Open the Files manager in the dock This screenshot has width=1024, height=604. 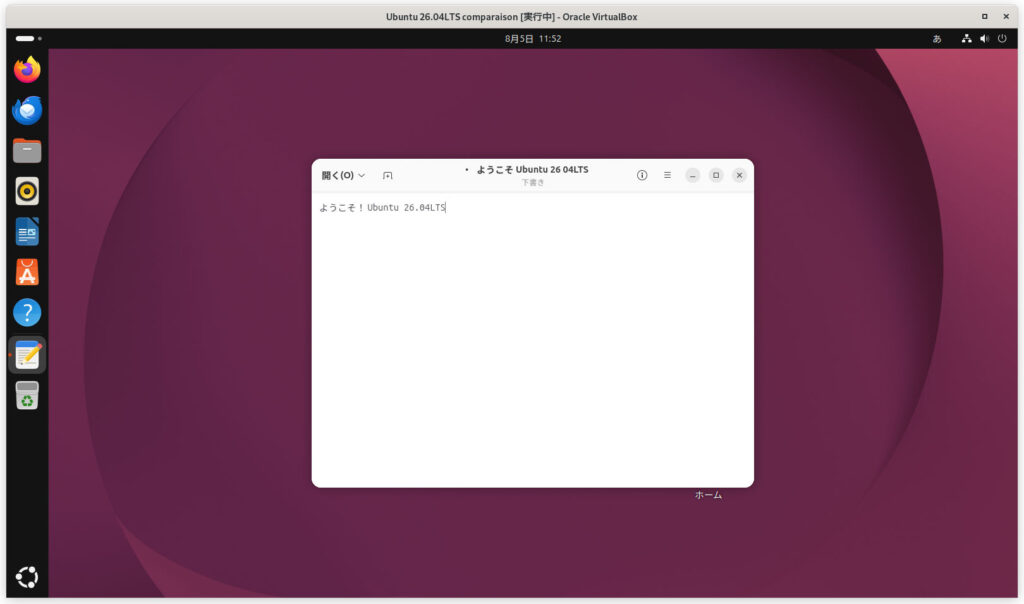pos(27,151)
